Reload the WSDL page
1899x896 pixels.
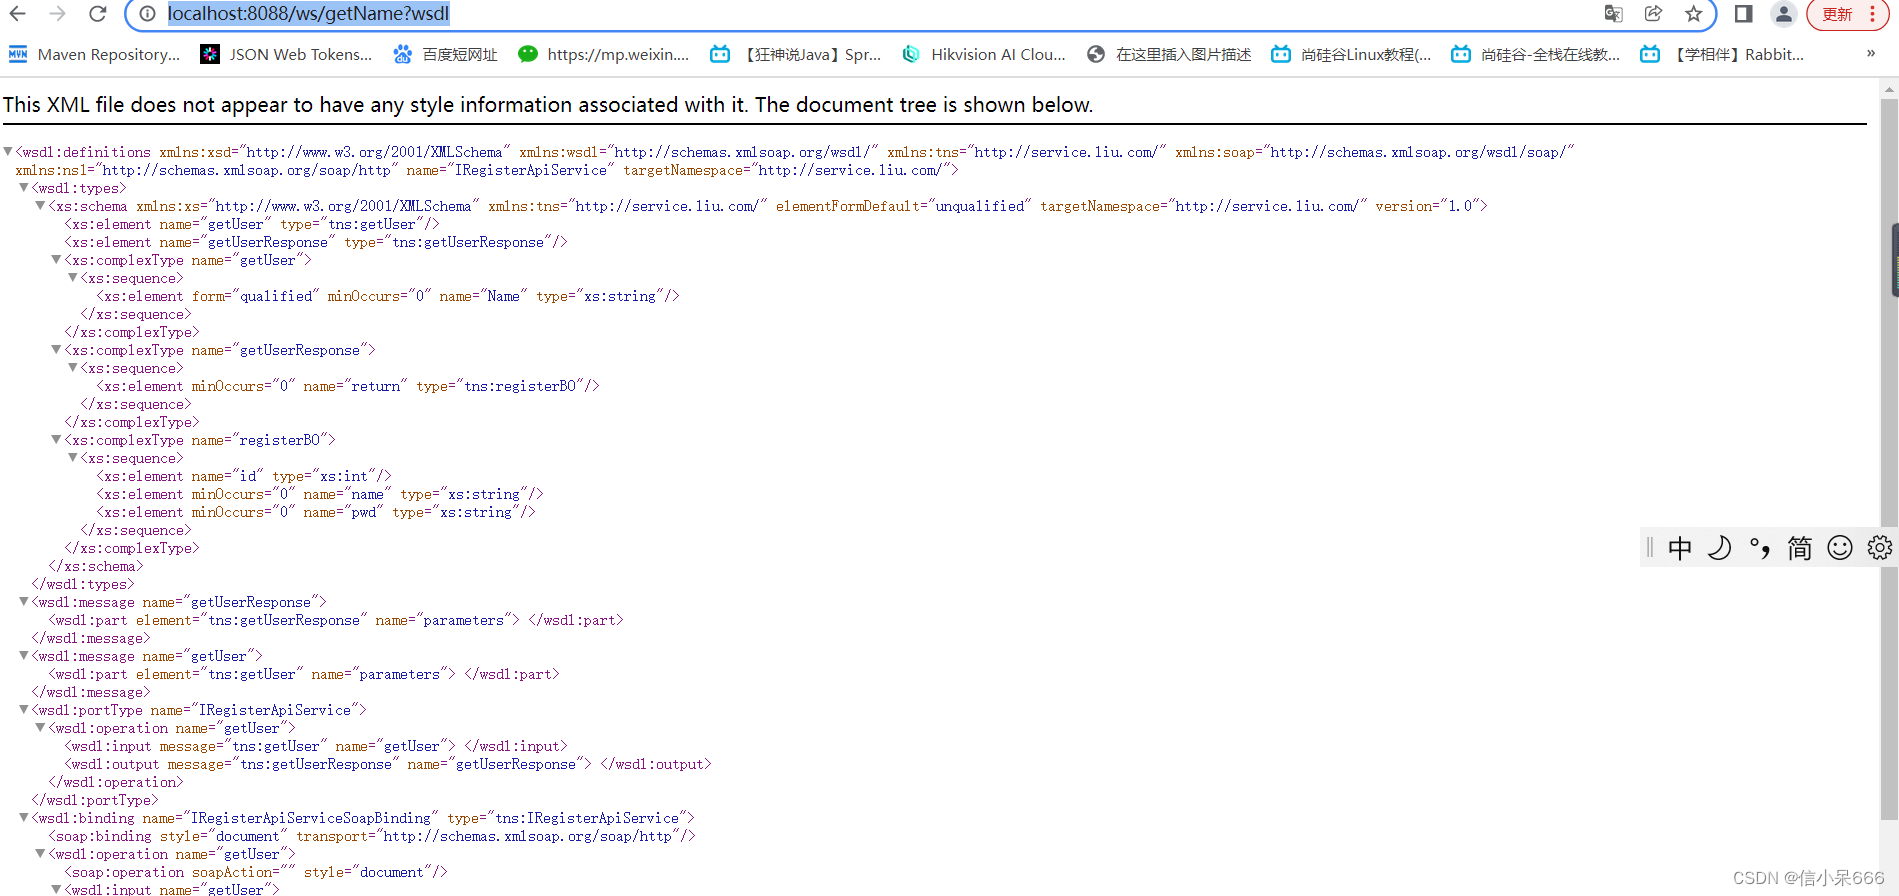(97, 14)
